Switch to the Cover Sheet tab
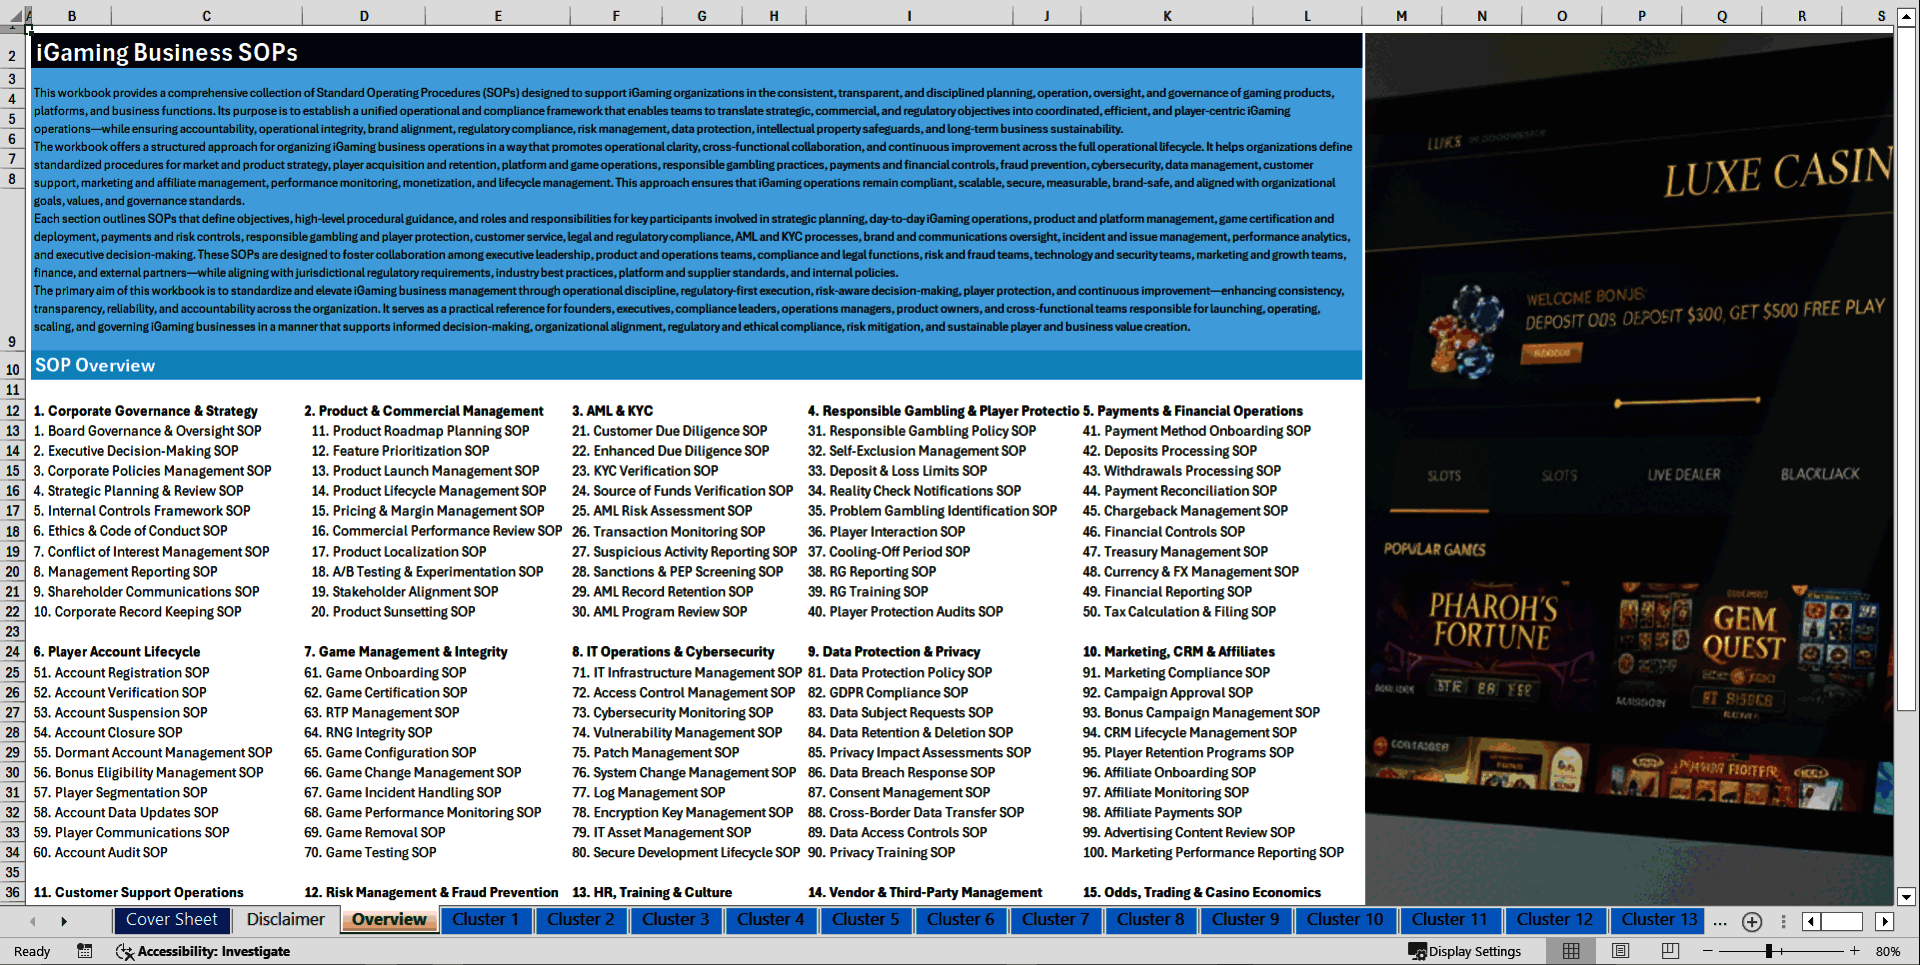 pyautogui.click(x=172, y=919)
